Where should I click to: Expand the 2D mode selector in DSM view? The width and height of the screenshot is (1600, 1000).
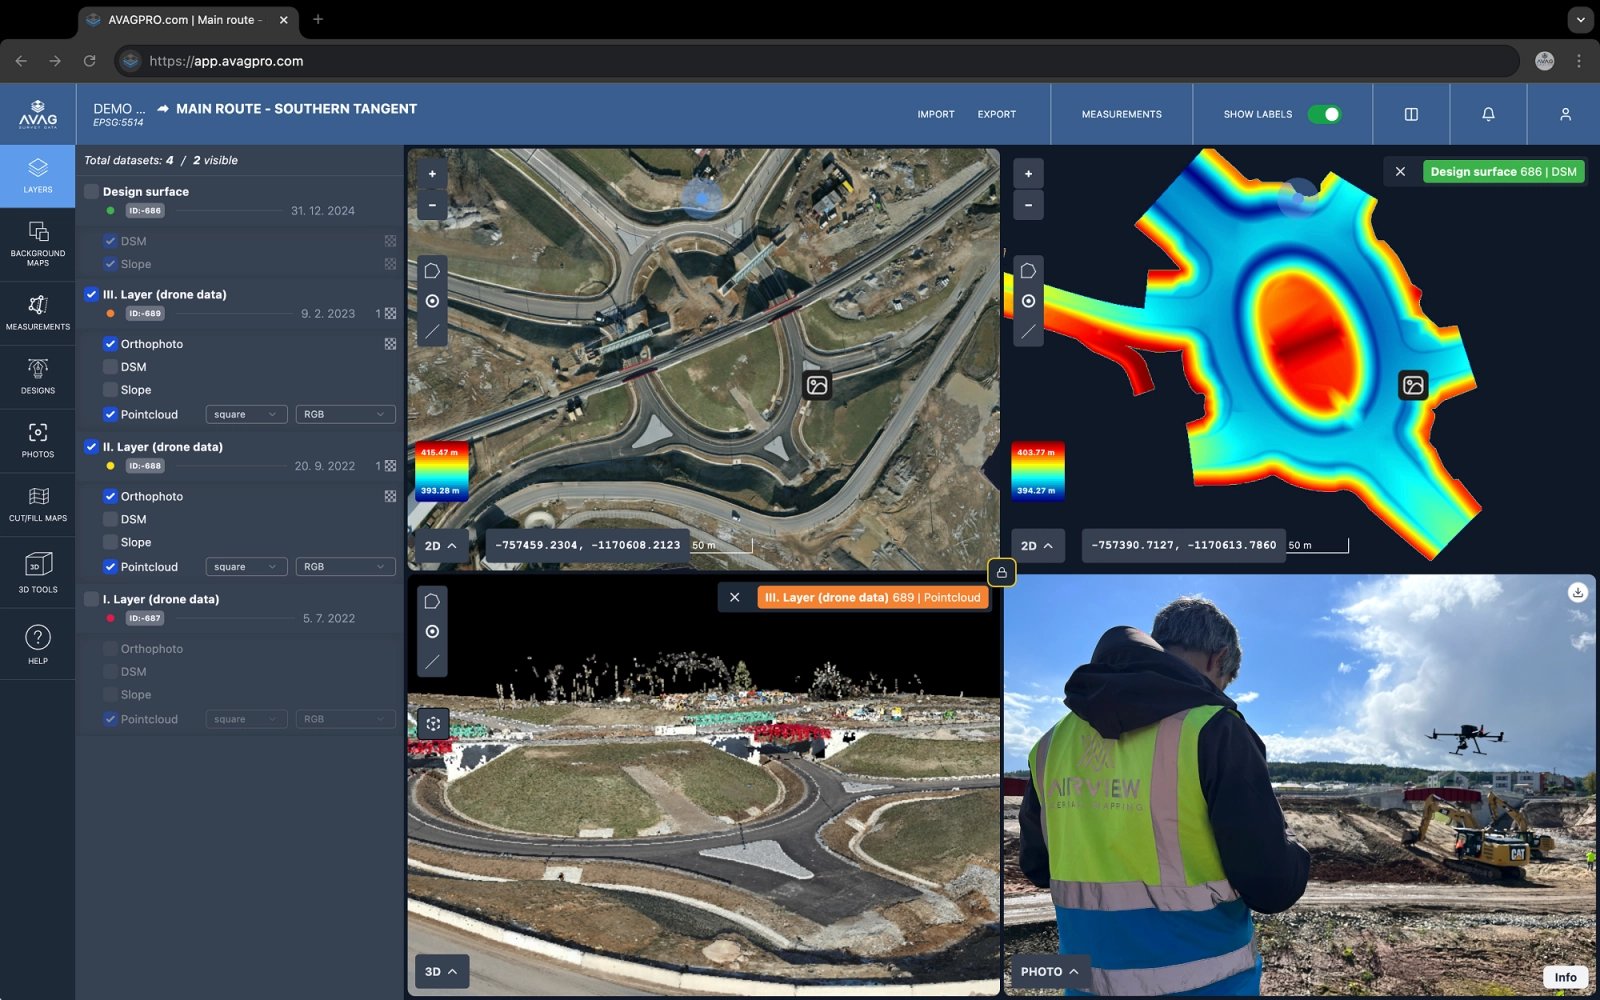(1037, 546)
